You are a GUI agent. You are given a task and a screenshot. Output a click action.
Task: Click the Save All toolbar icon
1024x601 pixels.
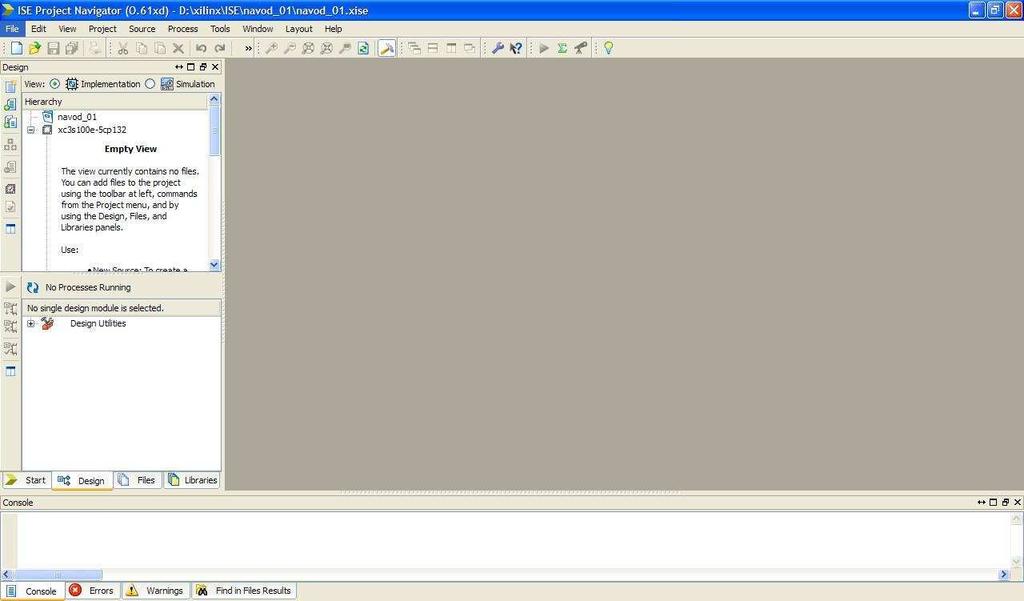coord(72,48)
